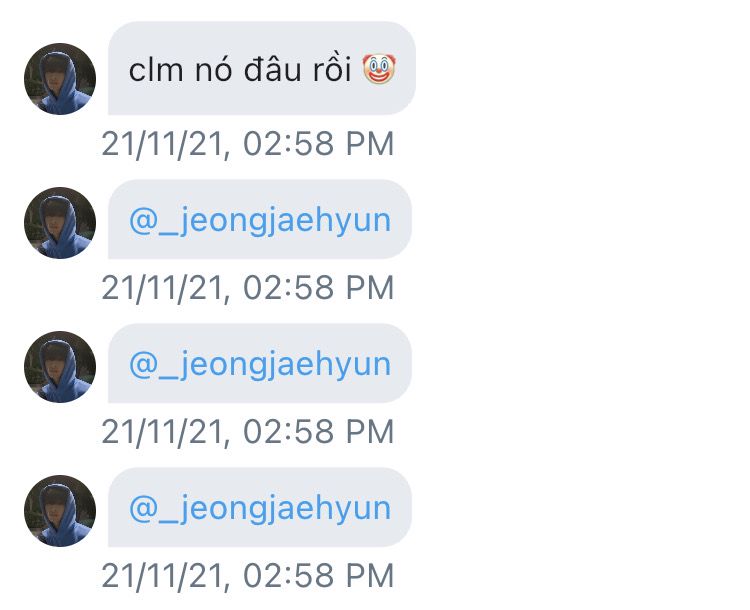Screen dimensions: 750x610
Task: Open the last @_jeongjaehyun mention link
Action: click(260, 508)
